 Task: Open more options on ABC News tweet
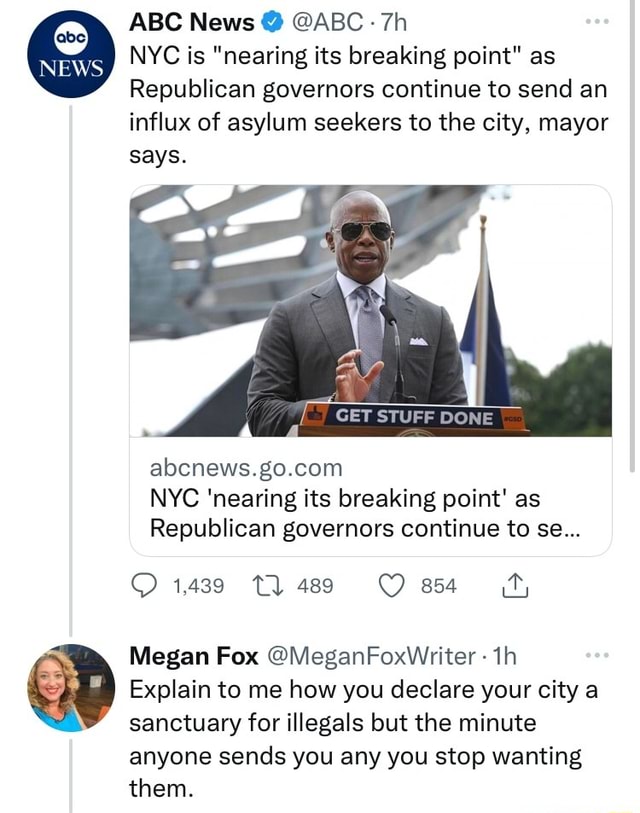(x=594, y=22)
